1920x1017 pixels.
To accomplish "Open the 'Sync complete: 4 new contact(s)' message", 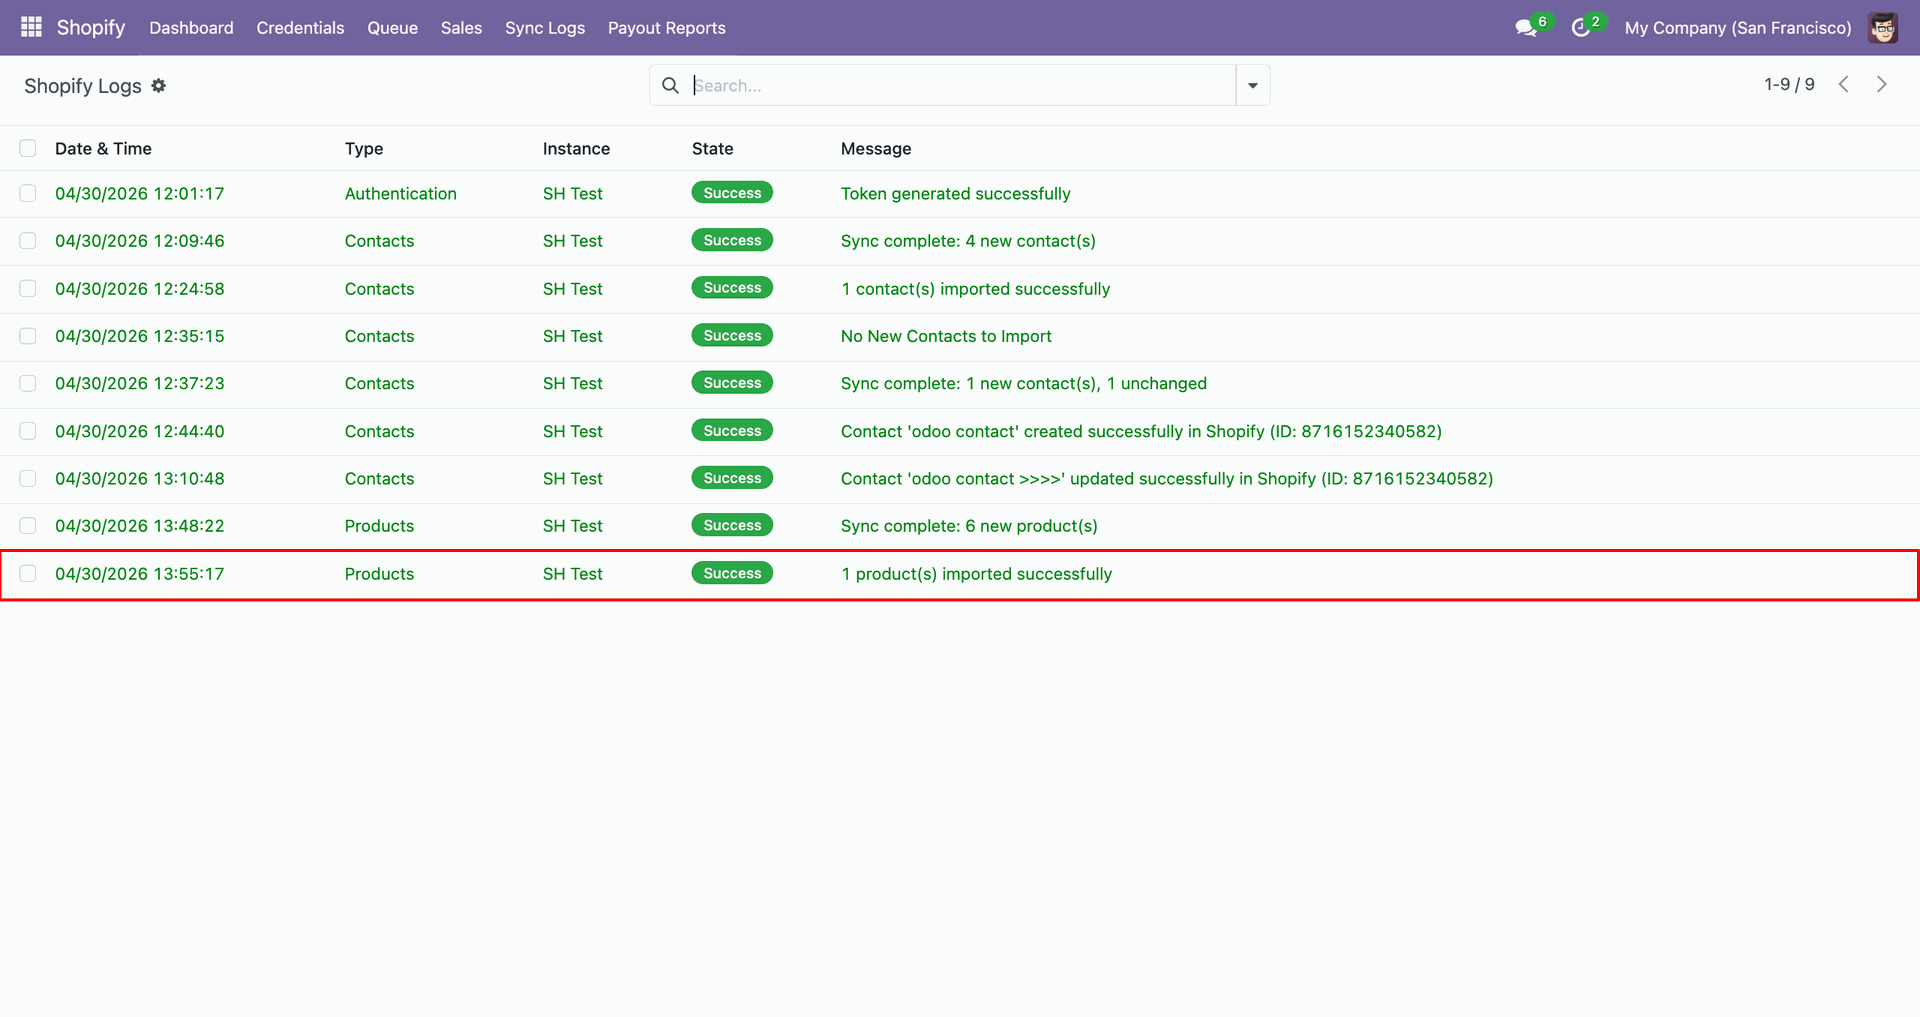I will 968,241.
